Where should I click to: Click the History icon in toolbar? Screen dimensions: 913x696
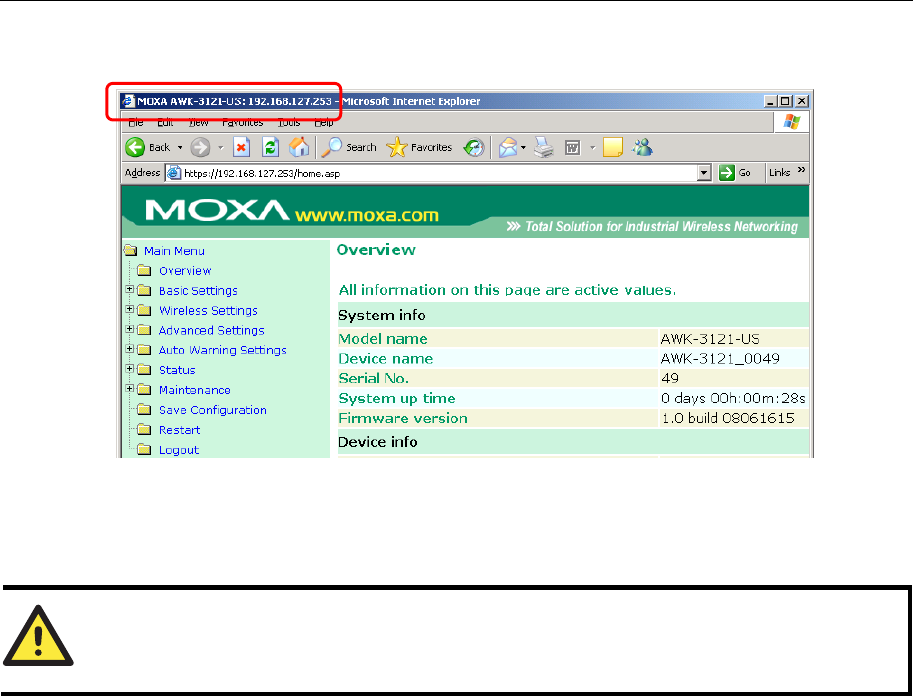[474, 147]
